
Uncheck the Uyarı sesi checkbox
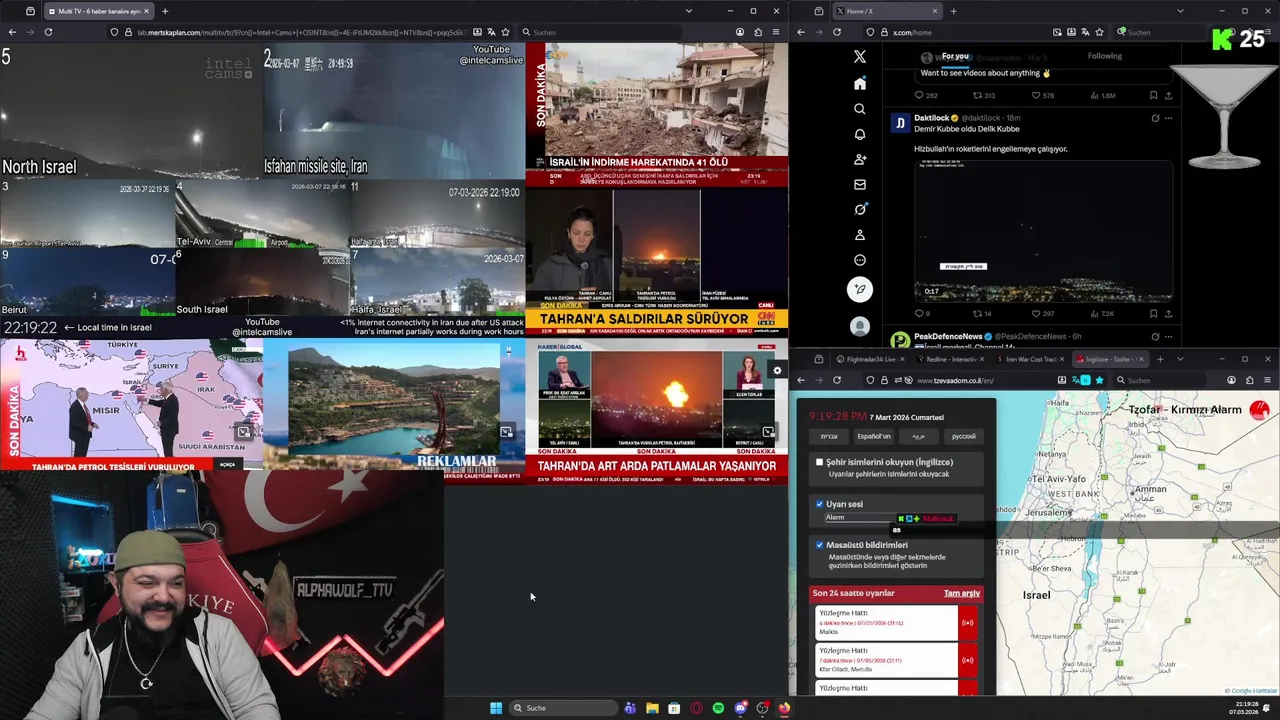[820, 504]
